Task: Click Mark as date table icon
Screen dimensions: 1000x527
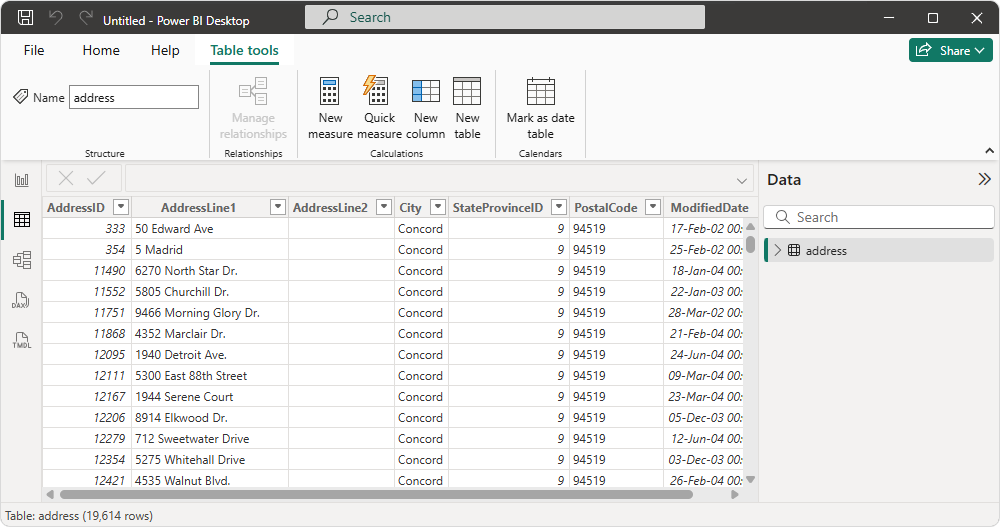Action: coord(540,91)
